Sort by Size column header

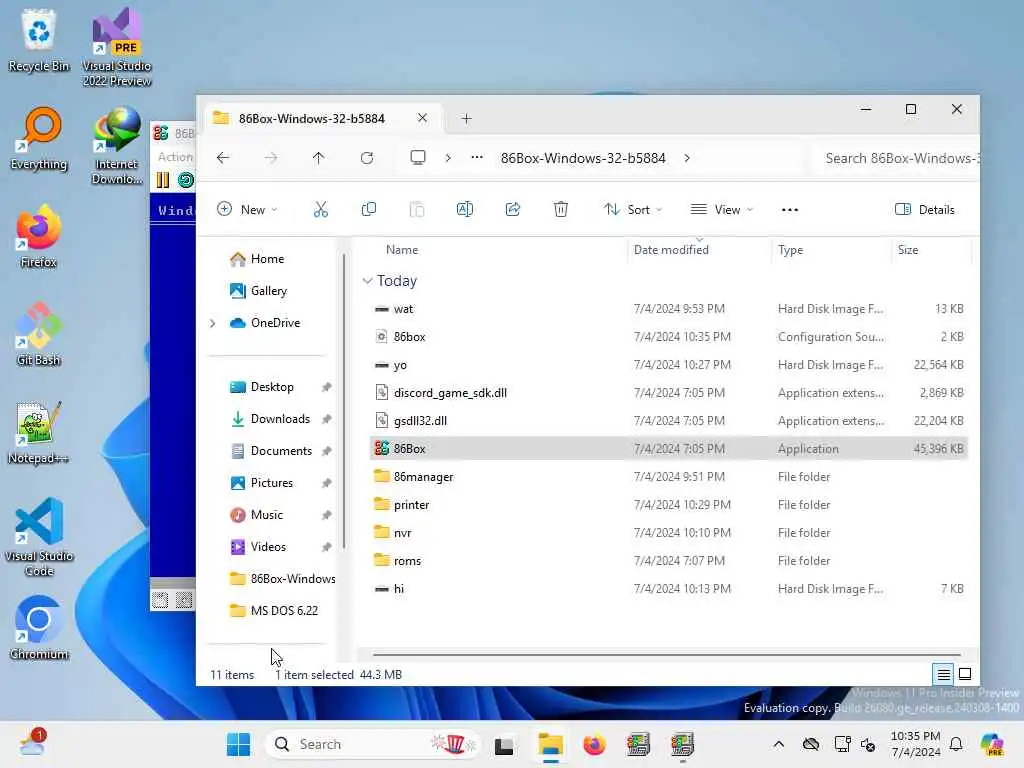tap(908, 249)
